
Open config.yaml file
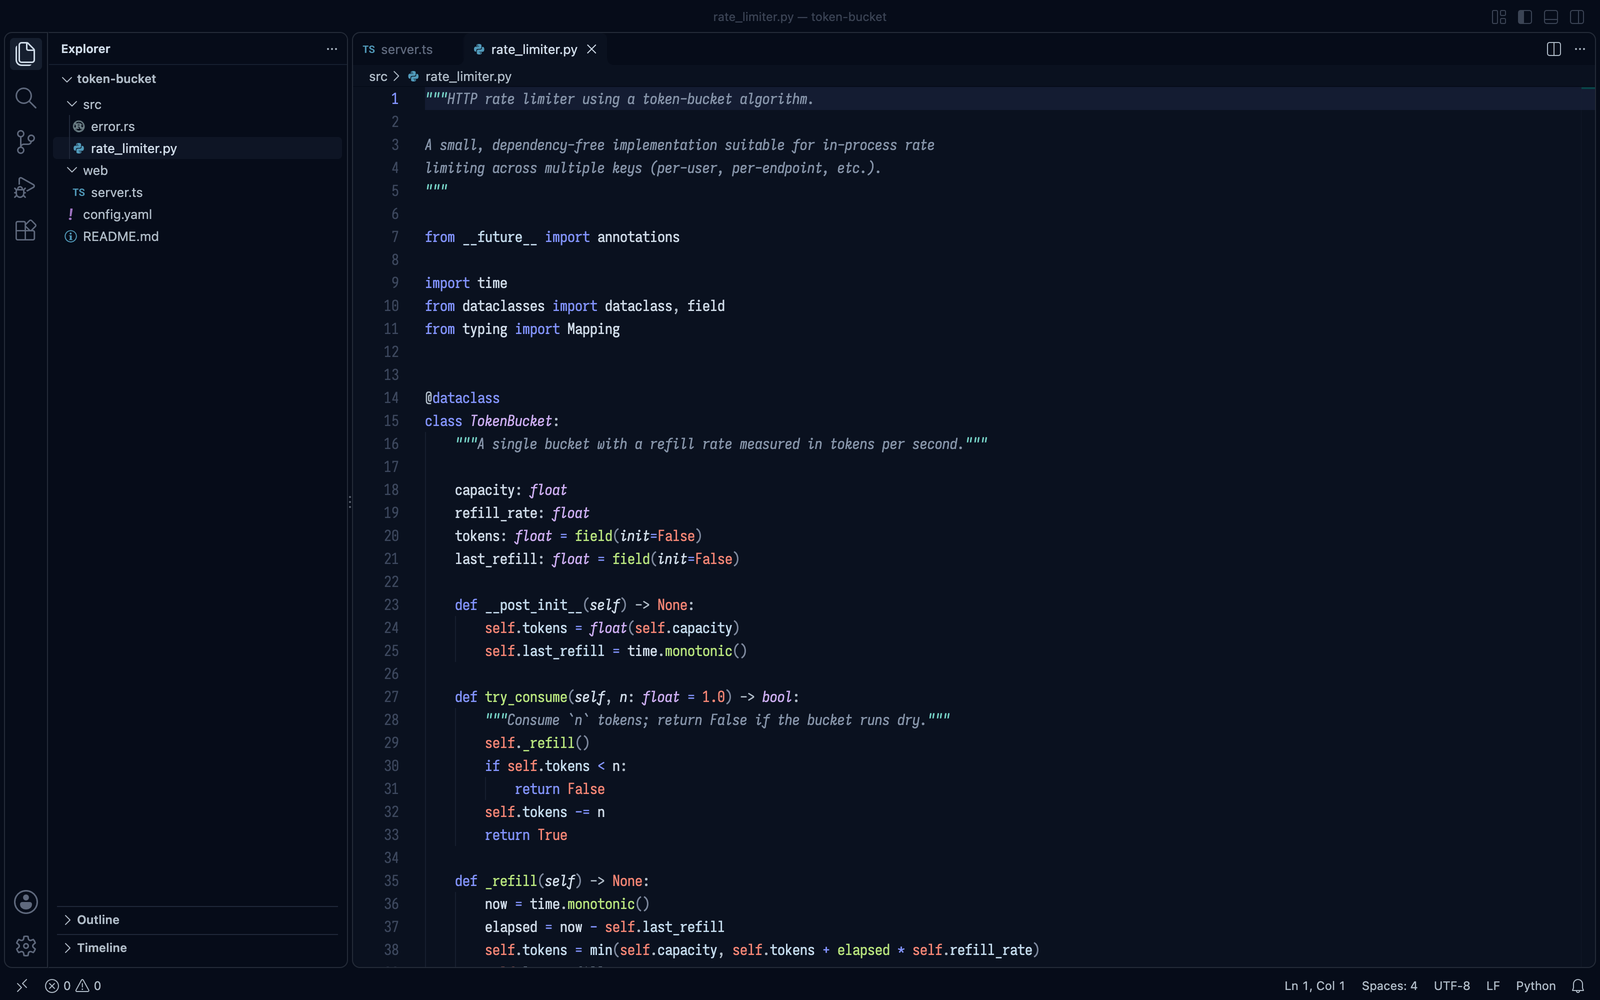(198, 214)
